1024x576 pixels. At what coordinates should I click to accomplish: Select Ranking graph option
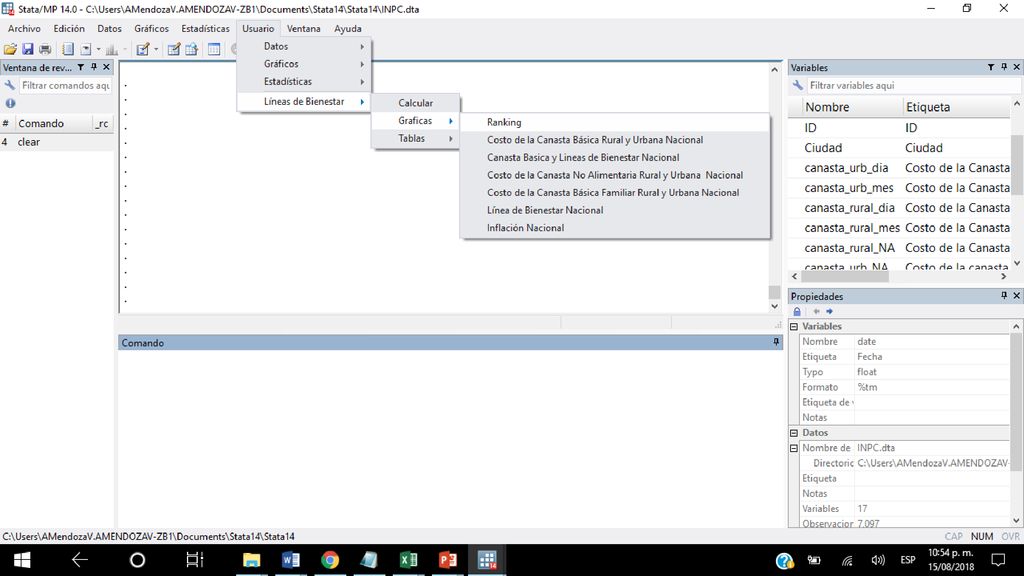point(615,122)
